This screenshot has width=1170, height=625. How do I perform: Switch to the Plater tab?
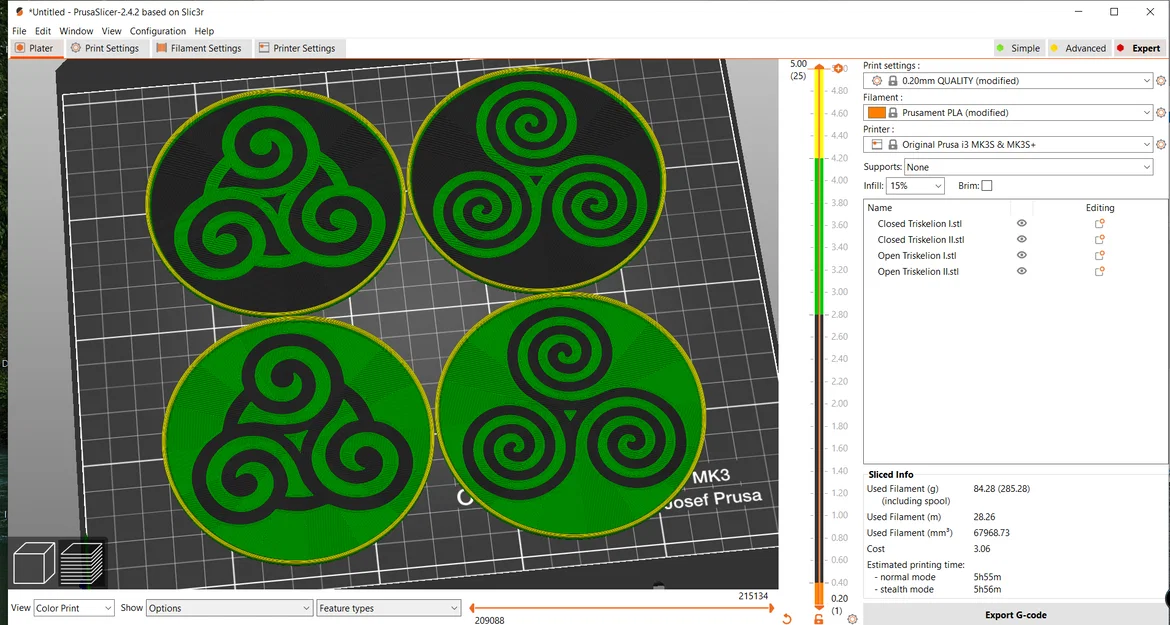[x=34, y=48]
